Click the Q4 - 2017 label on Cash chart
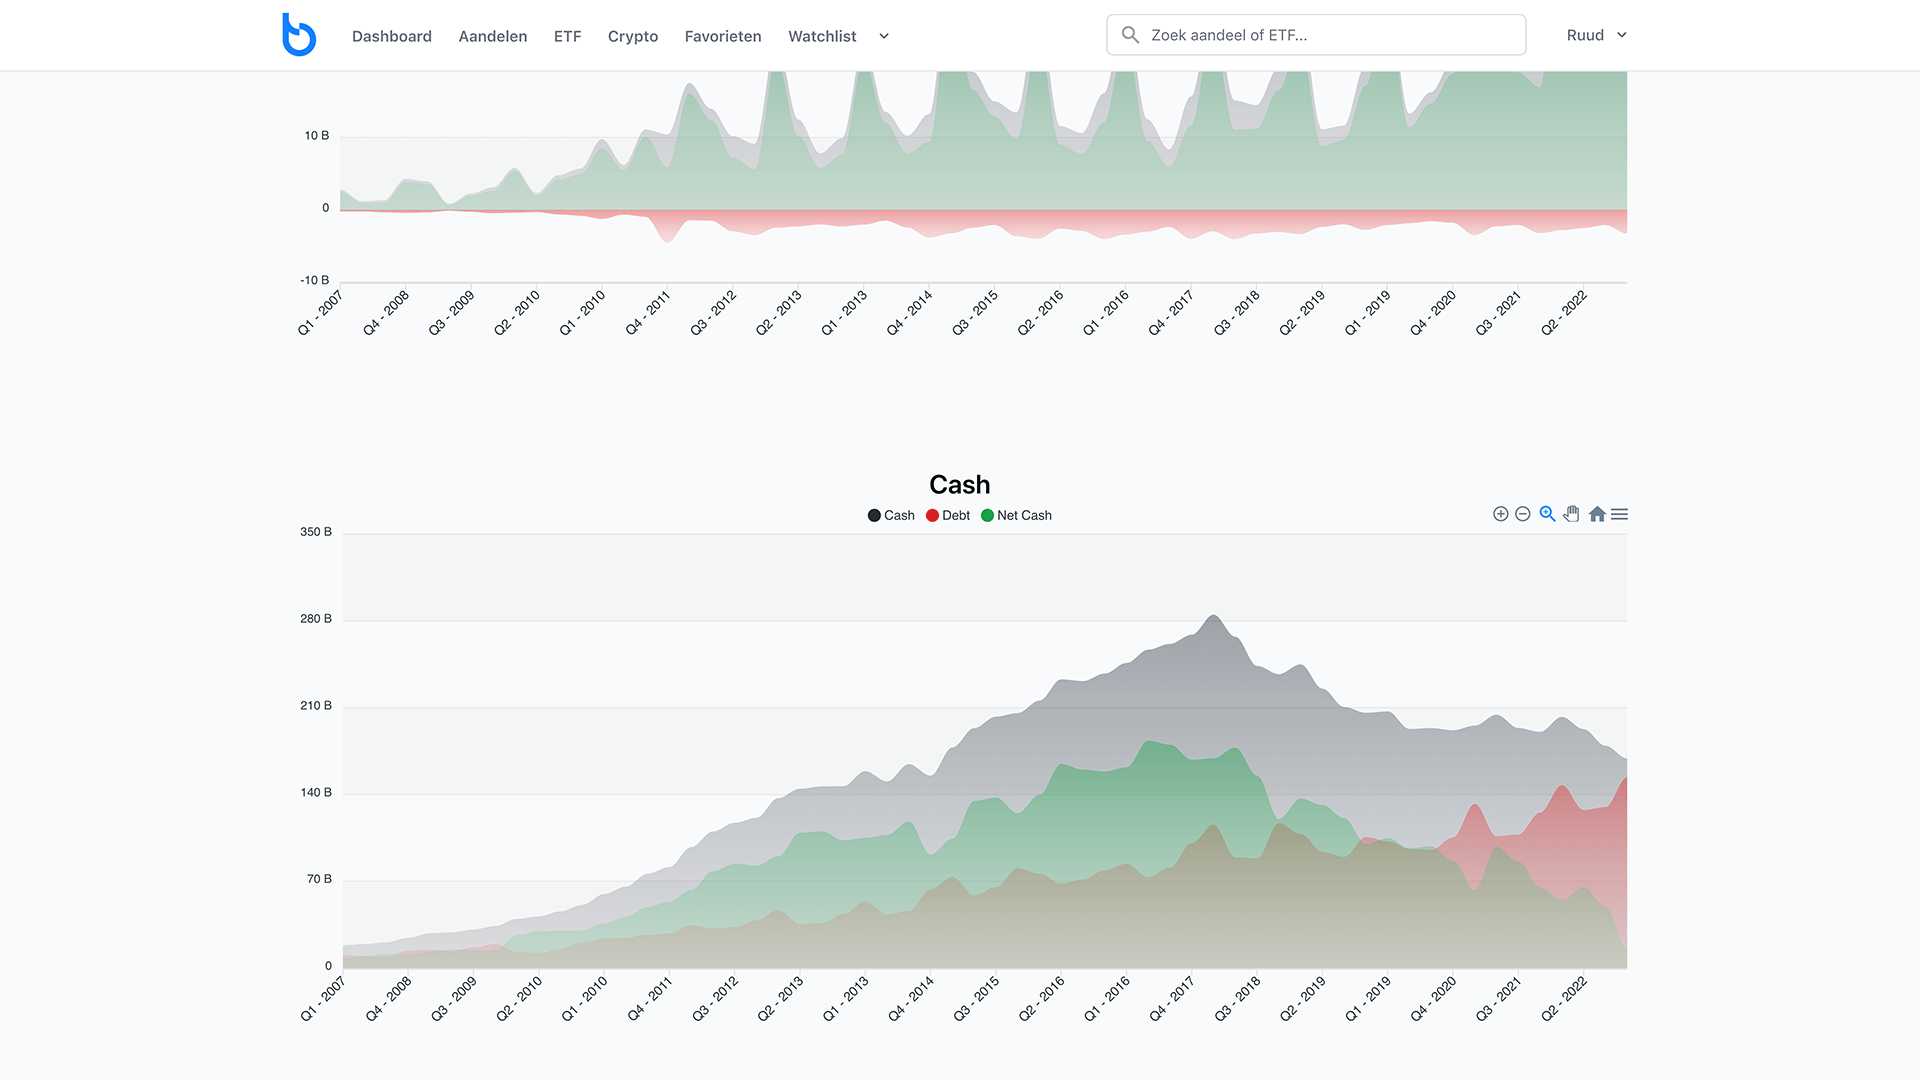Screen dimensions: 1920x1080 tap(1171, 999)
